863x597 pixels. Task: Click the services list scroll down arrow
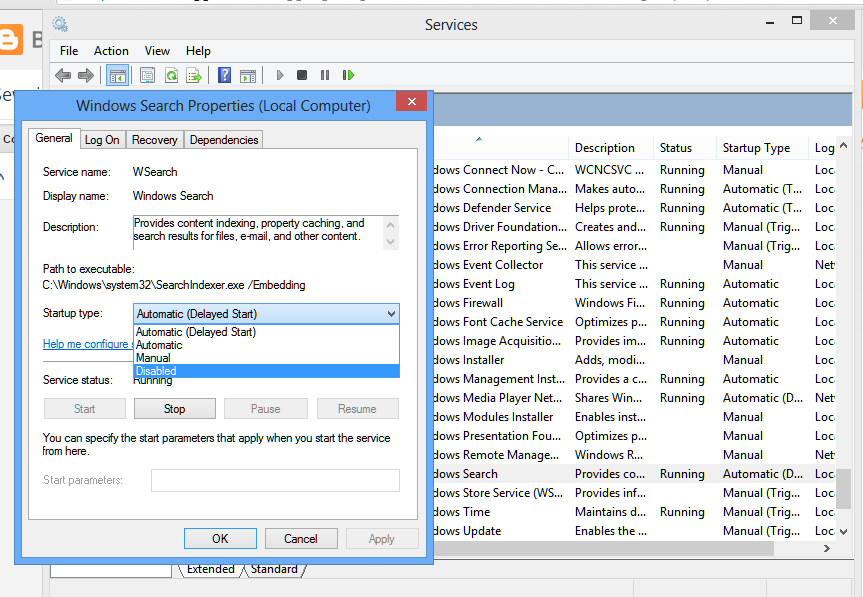pyautogui.click(x=843, y=532)
